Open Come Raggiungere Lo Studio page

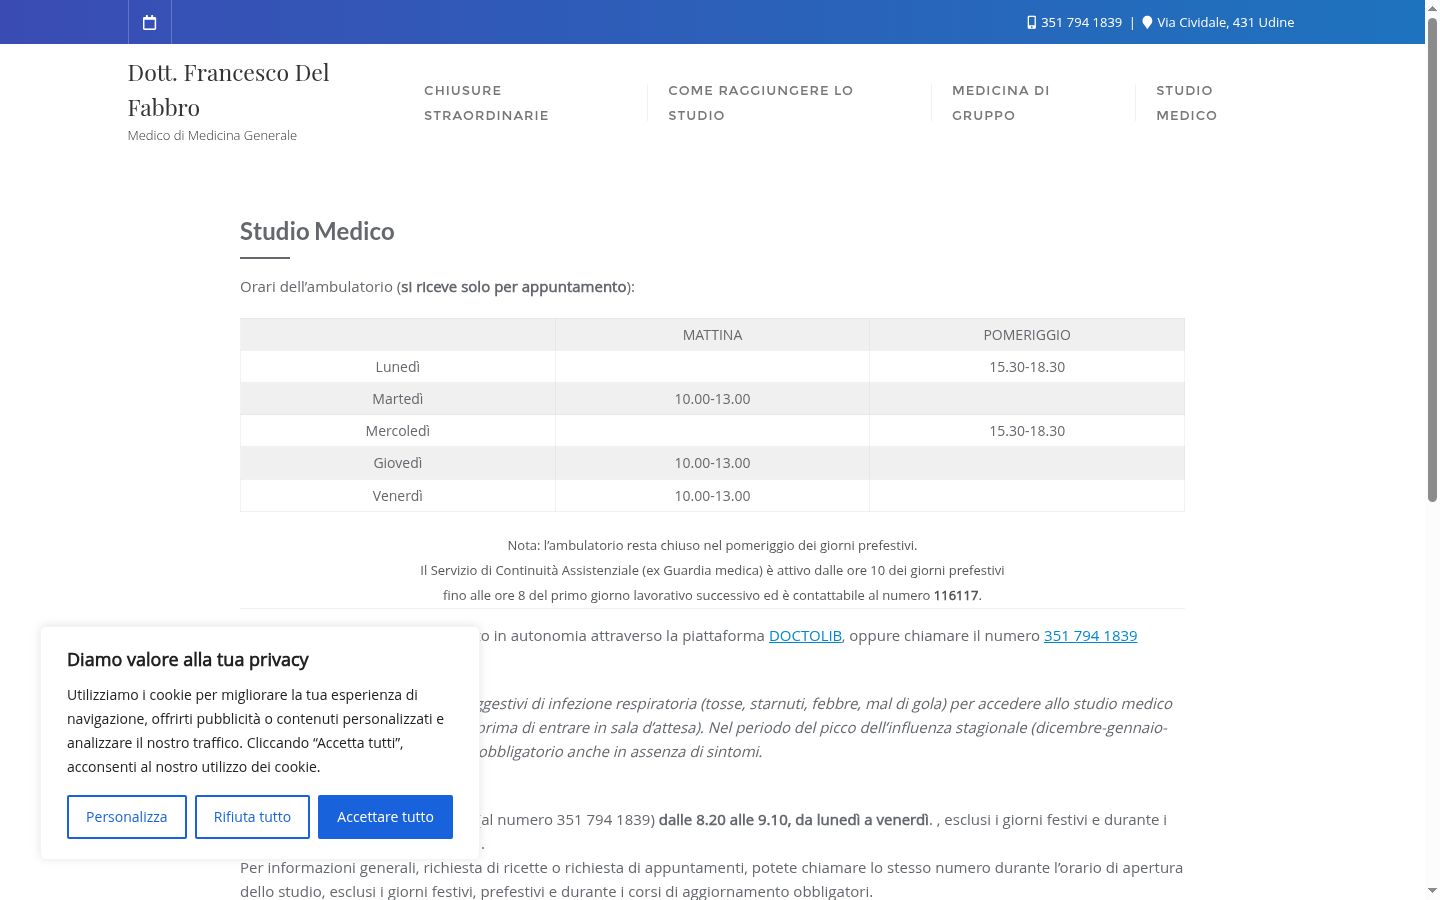(761, 103)
